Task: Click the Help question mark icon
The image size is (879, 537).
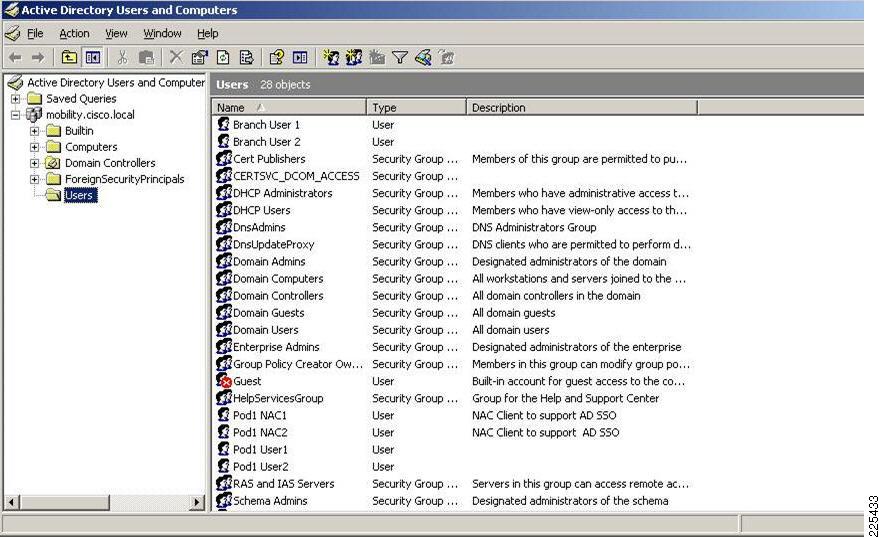Action: point(276,57)
